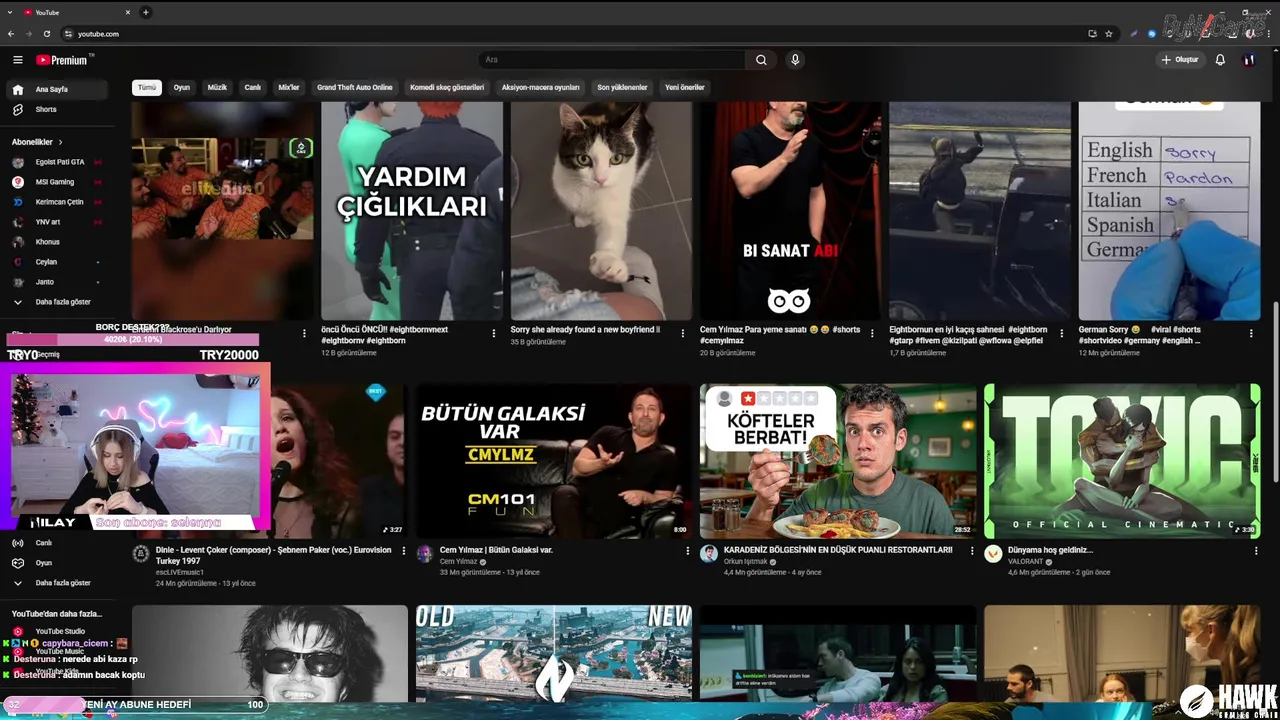Open Orkun Işıtmak channel avatar

(x=709, y=554)
